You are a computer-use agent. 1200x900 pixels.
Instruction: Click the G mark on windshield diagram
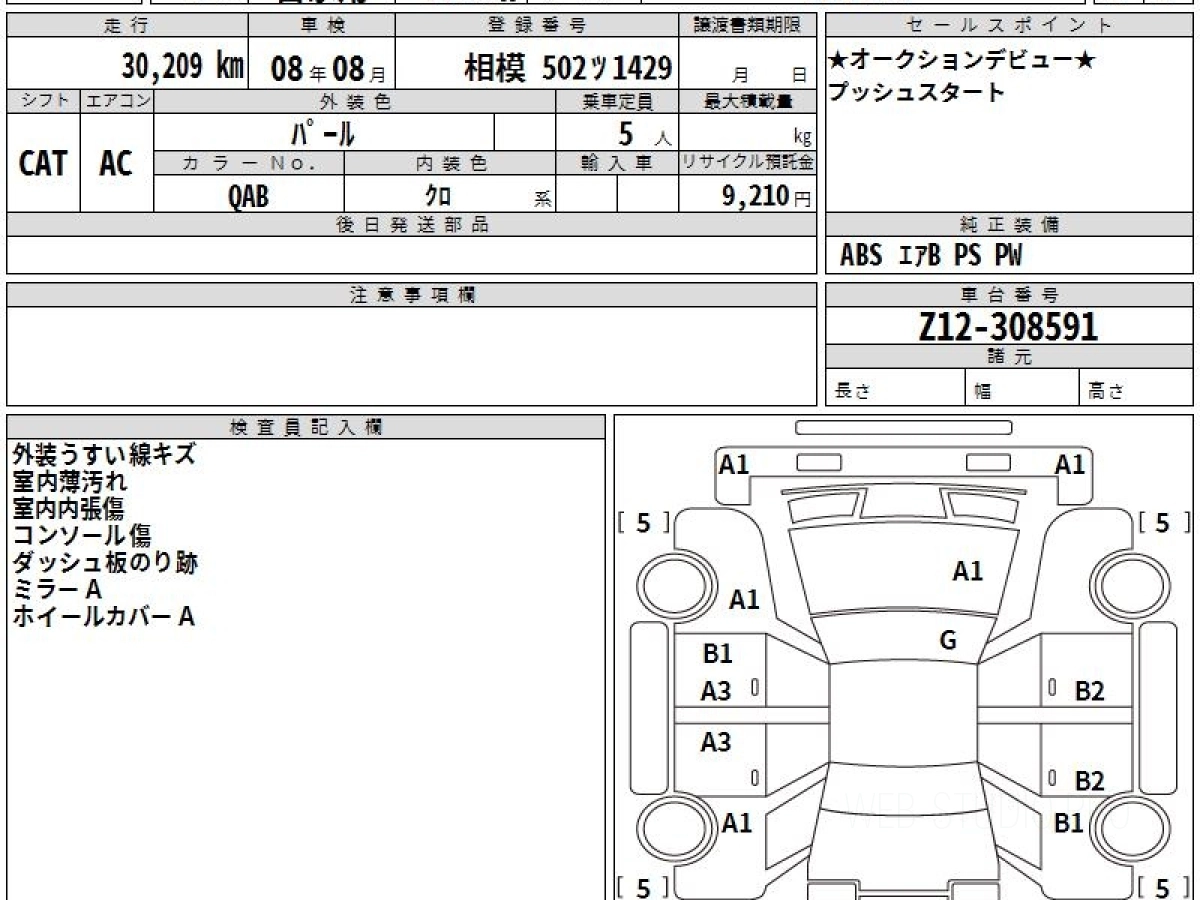948,641
